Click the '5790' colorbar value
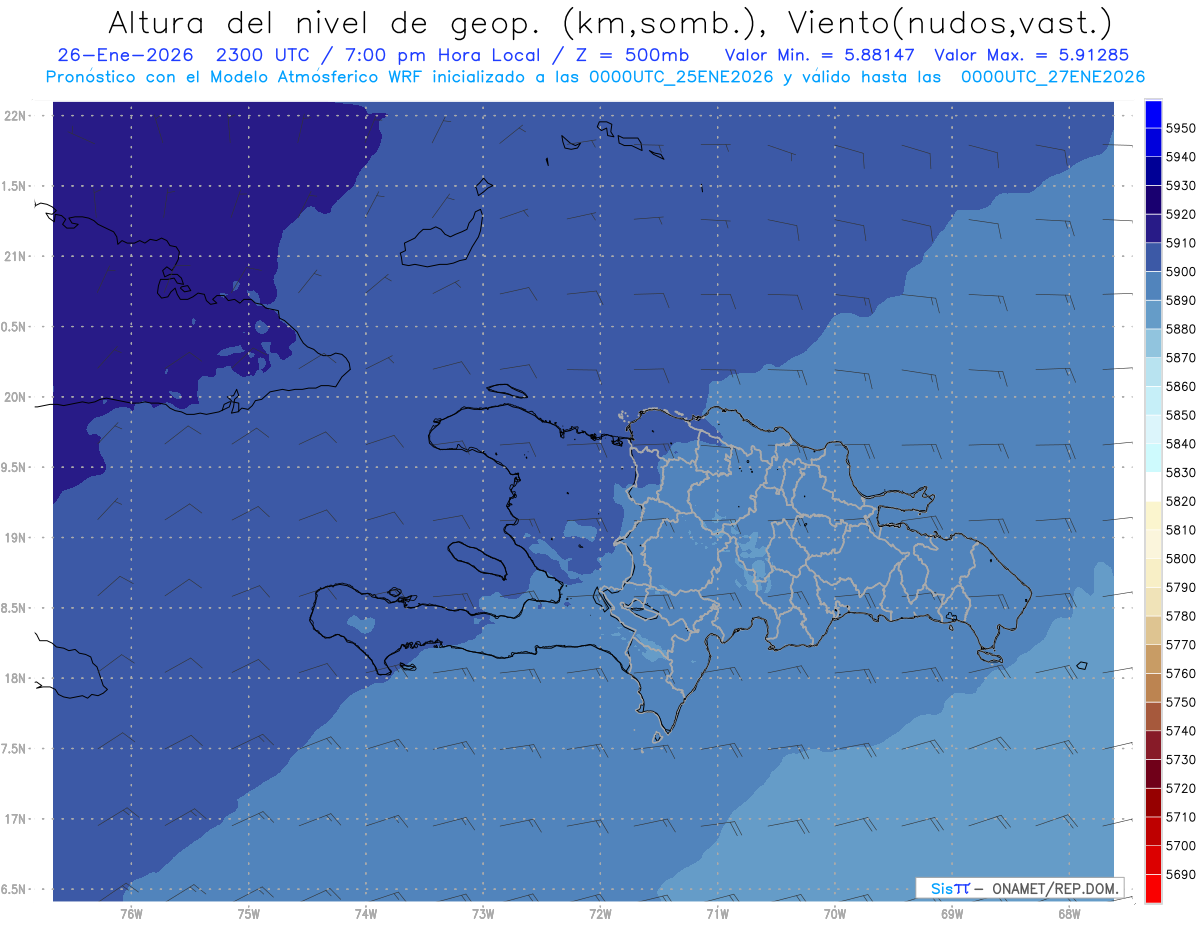1200x927 pixels. coord(1180,587)
